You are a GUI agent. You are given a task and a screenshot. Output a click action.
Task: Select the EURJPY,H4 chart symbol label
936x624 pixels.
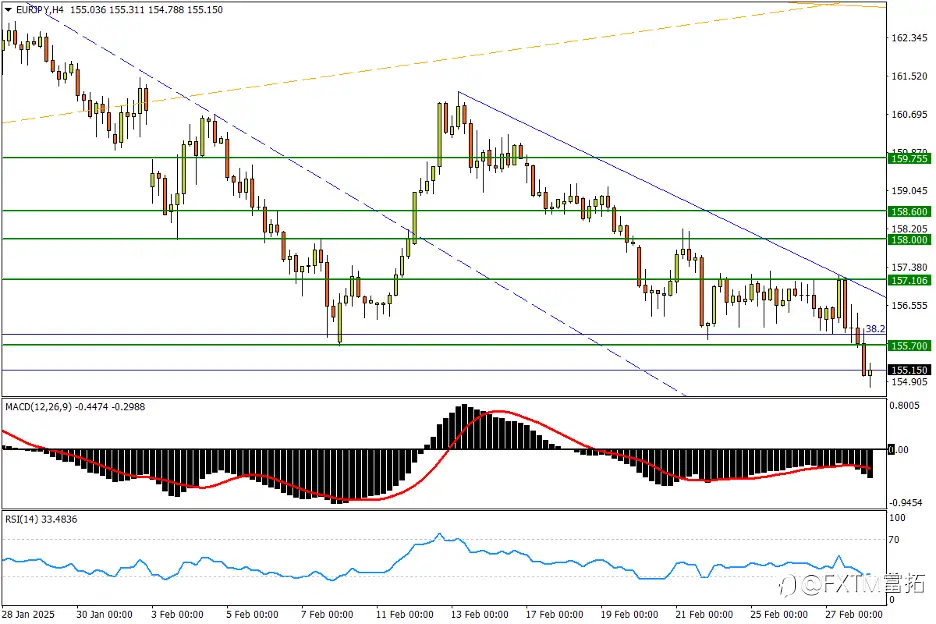[x=41, y=10]
